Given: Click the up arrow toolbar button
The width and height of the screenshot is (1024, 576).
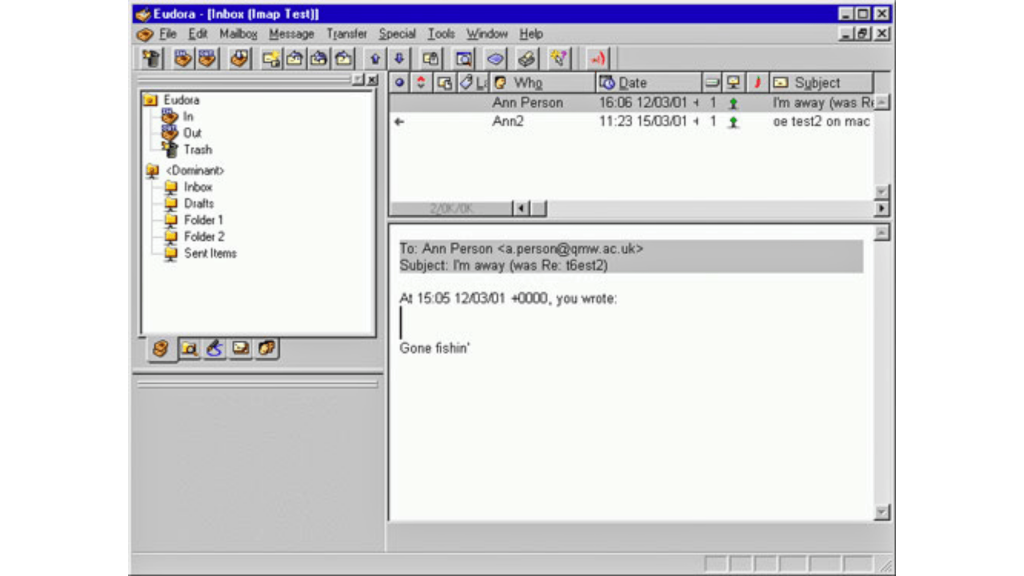Looking at the screenshot, I should (x=375, y=59).
